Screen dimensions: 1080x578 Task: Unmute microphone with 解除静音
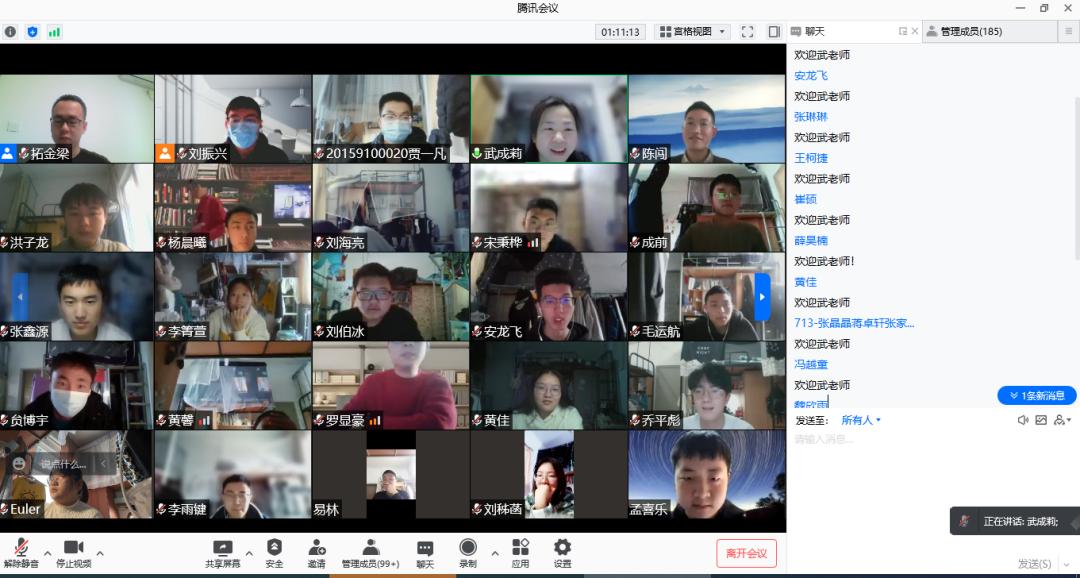[x=21, y=548]
